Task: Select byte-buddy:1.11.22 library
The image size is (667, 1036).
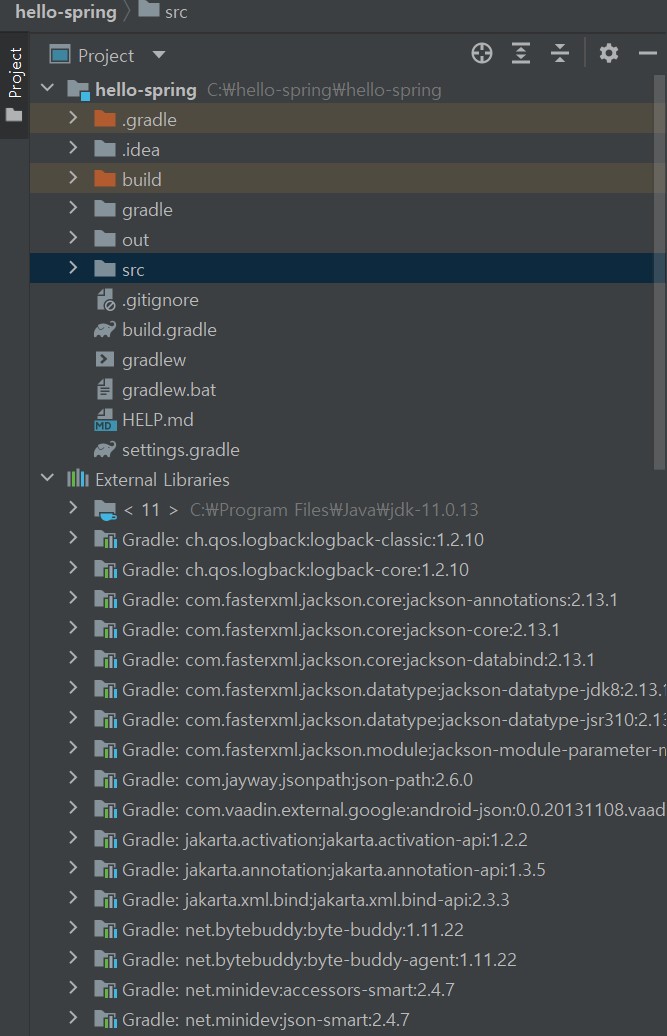Action: (x=293, y=930)
